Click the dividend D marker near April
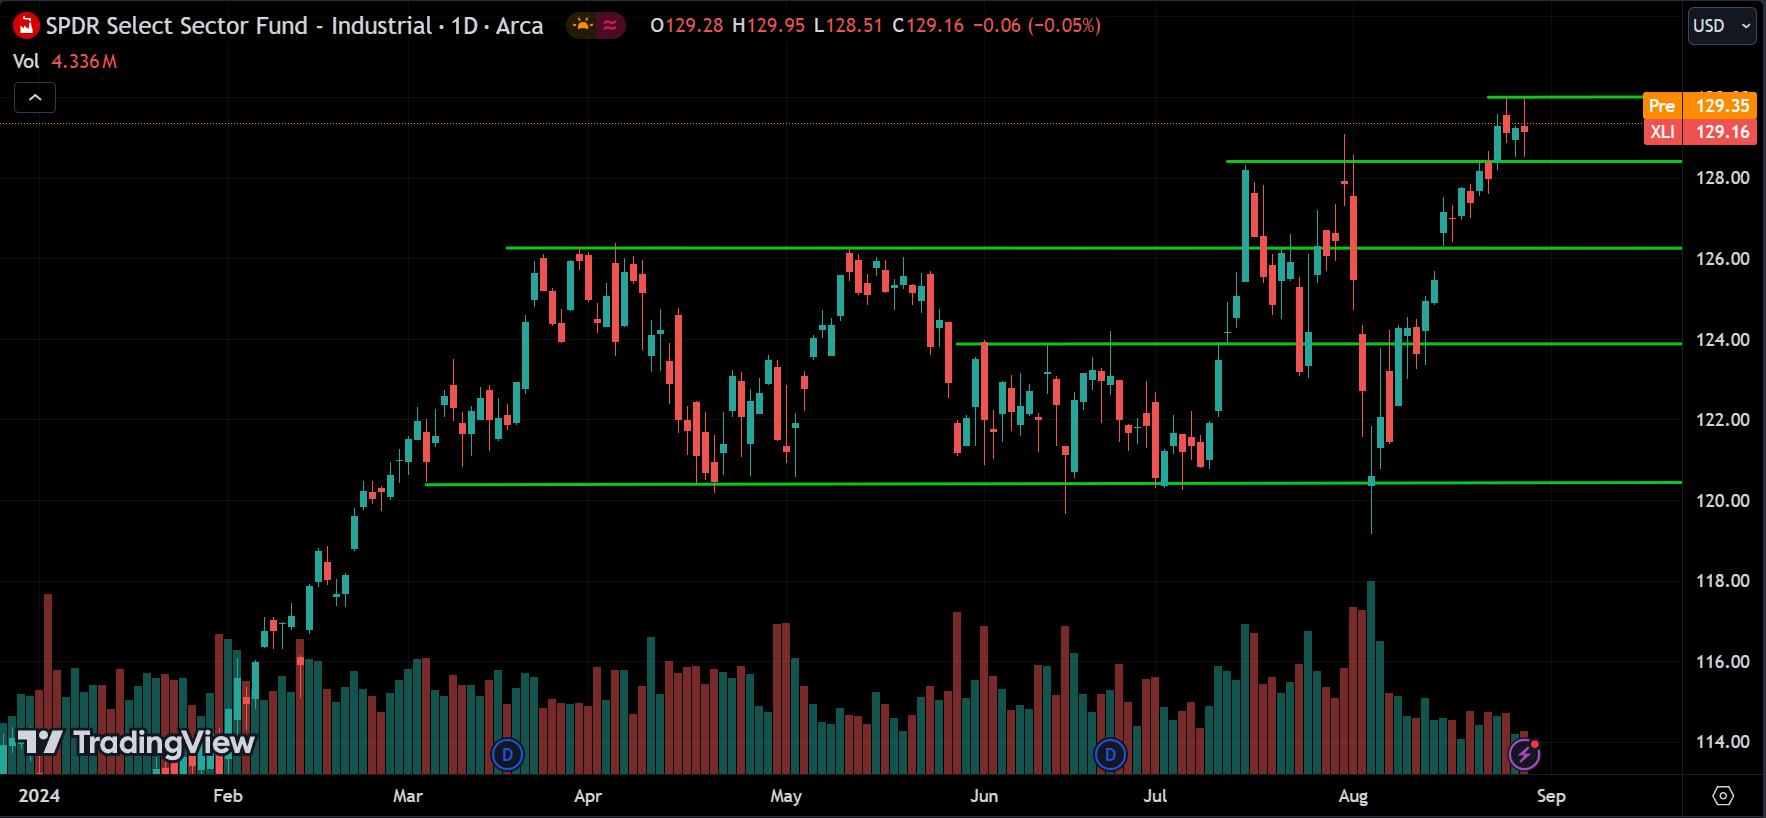 click(x=508, y=754)
